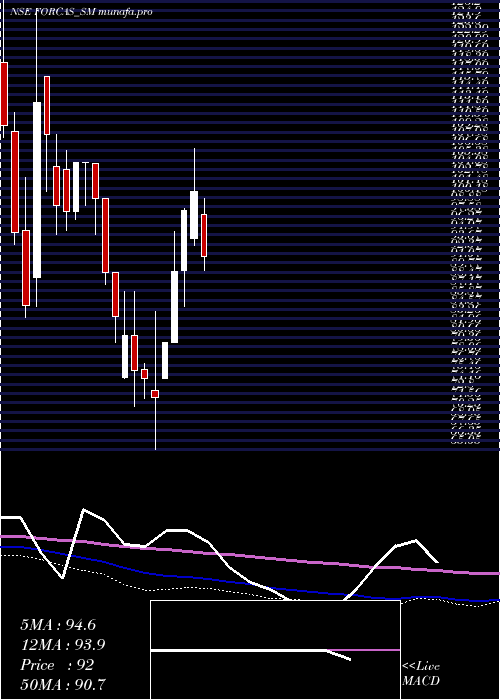Click the rightmost red candlestick
This screenshot has height=700, width=500.
point(204,235)
